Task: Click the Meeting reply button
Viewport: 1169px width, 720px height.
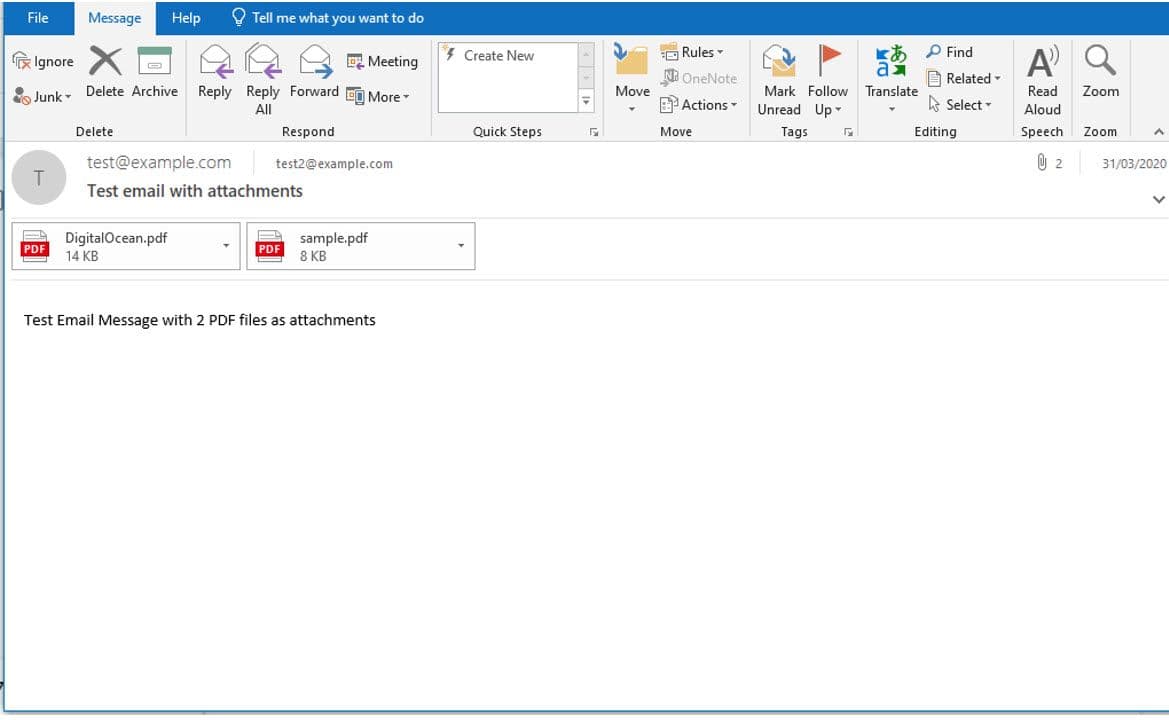Action: [x=382, y=62]
